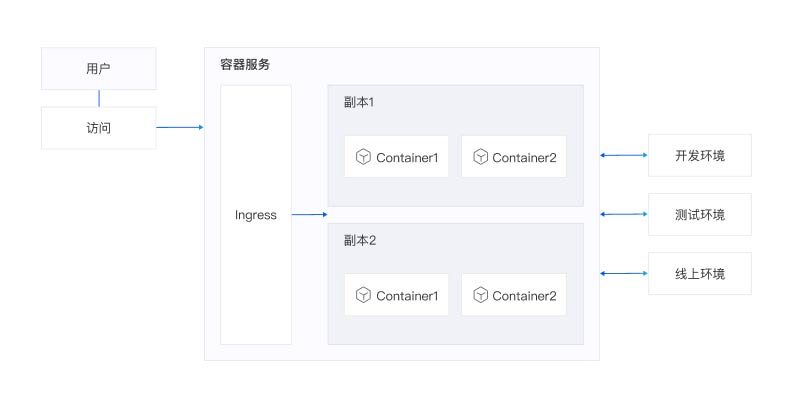Click the 副本2 group label
The height and width of the screenshot is (408, 800).
click(x=359, y=241)
